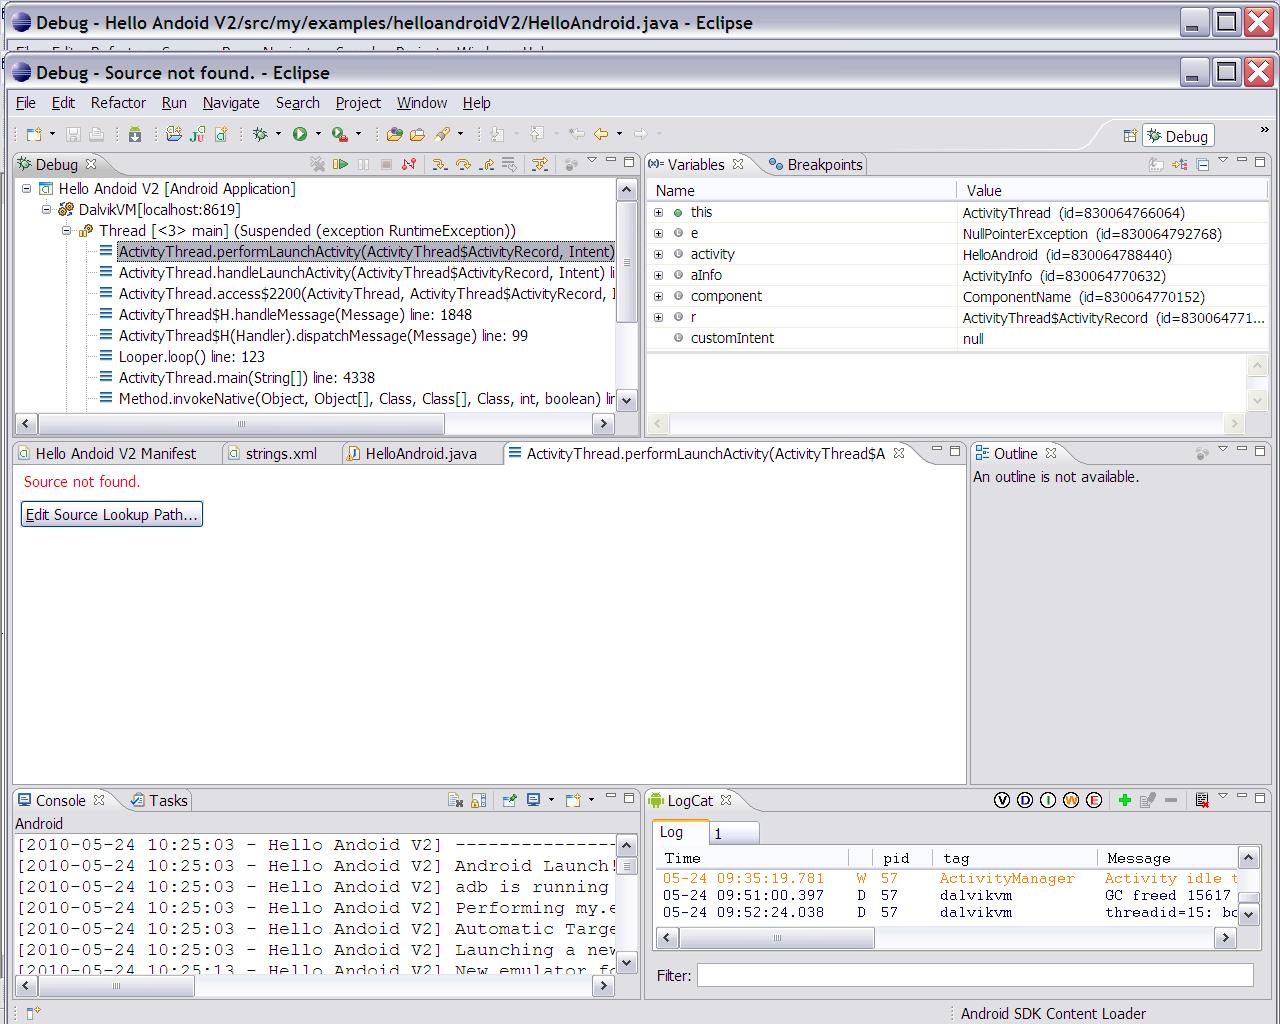Click the New wizard icon in toolbar
The width and height of the screenshot is (1280, 1024).
coord(34,134)
